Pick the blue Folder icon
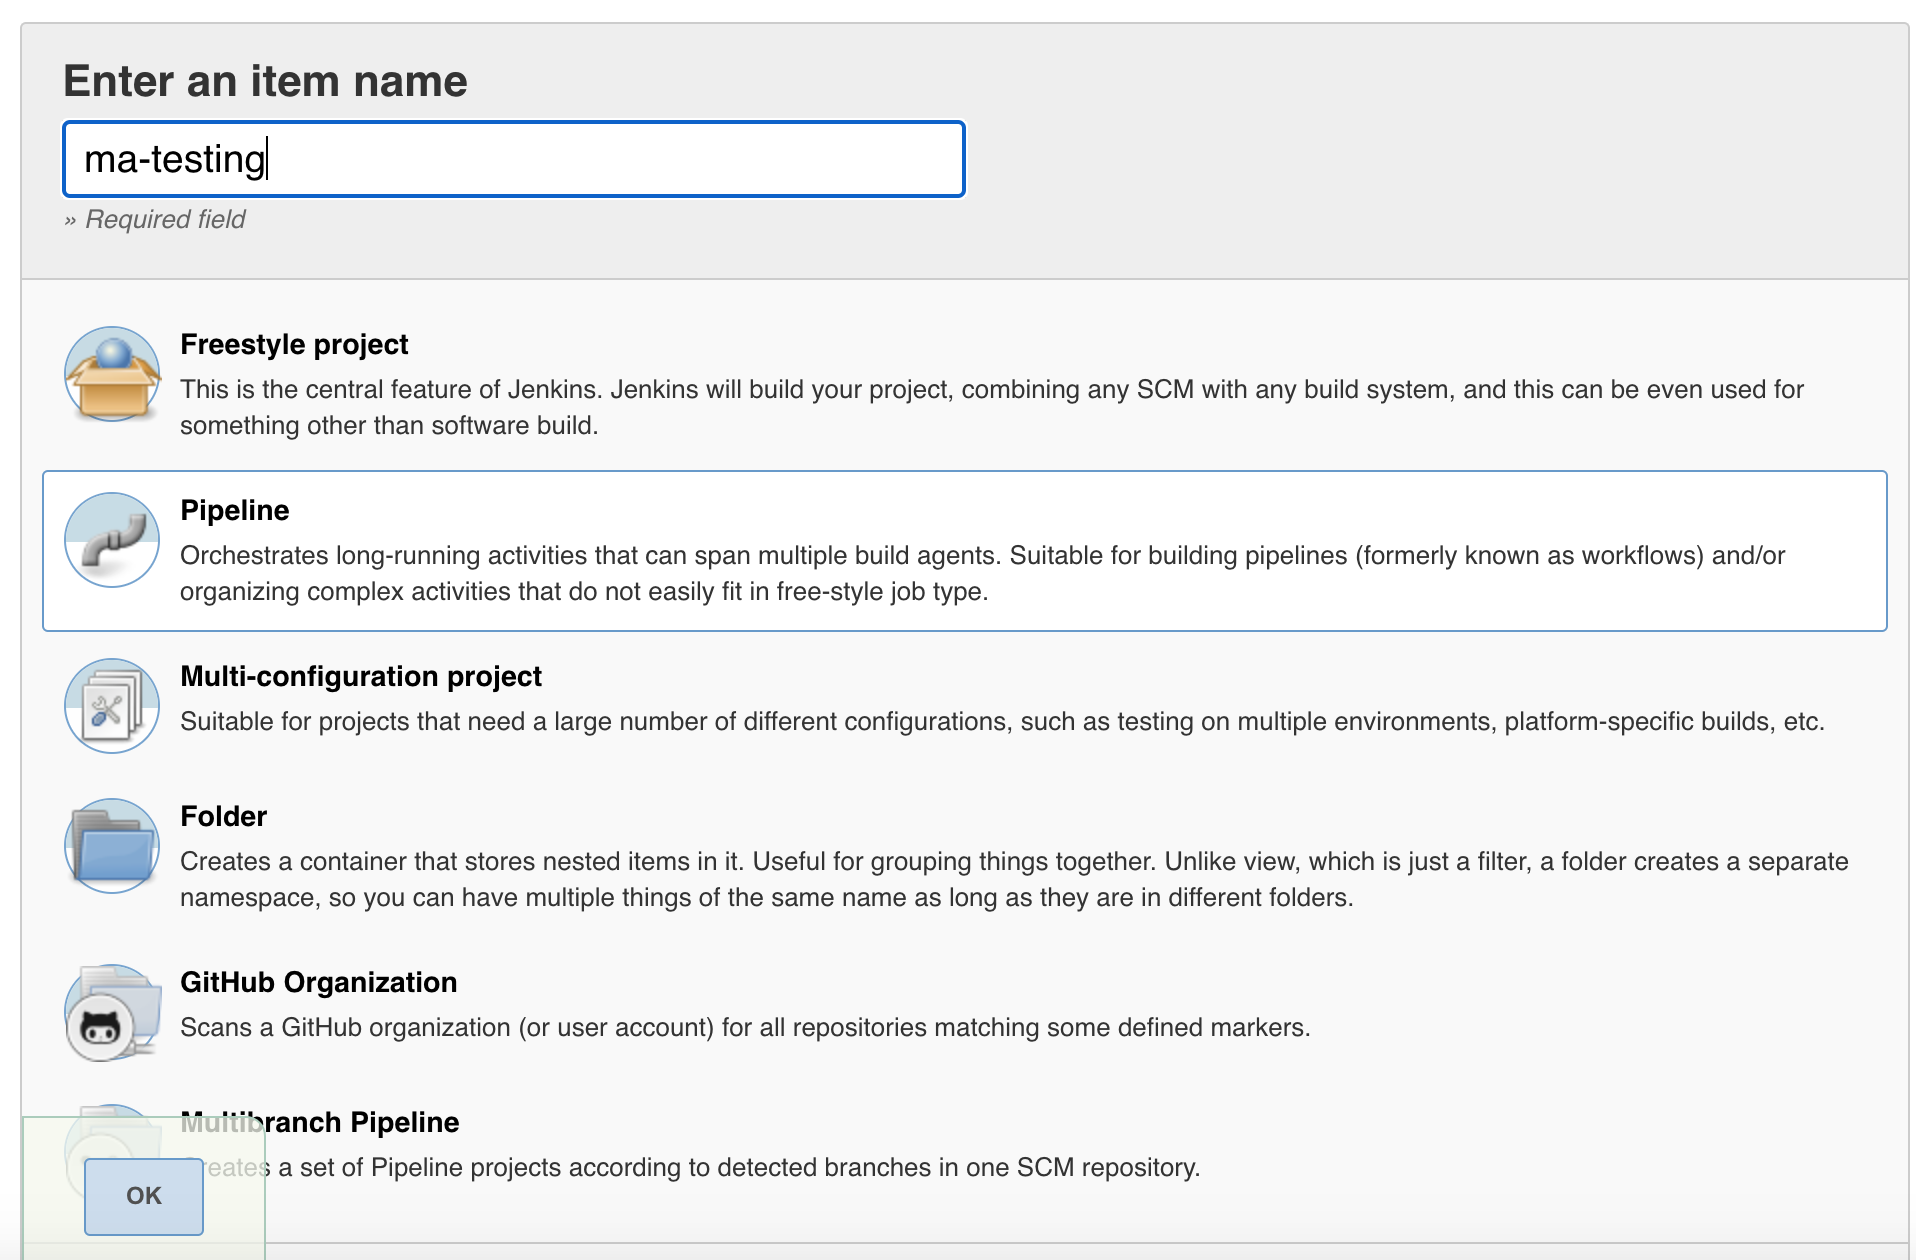 [112, 846]
